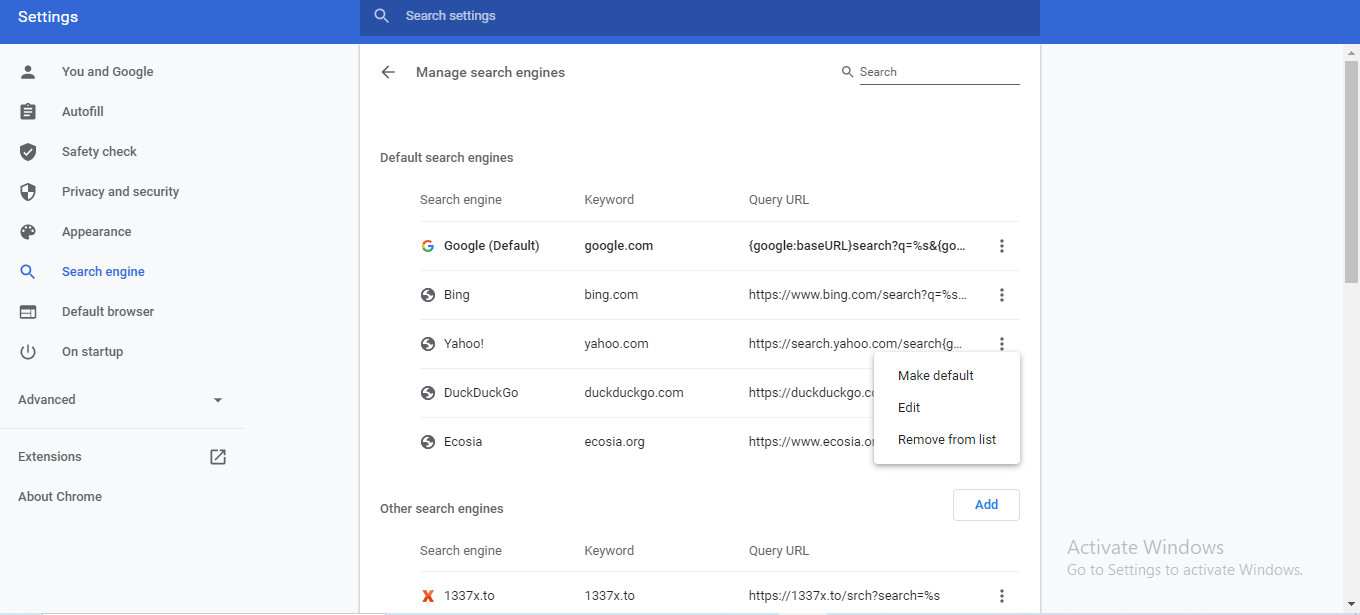Choose Remove from list menu entry
Screen dimensions: 1360x615
tap(947, 440)
